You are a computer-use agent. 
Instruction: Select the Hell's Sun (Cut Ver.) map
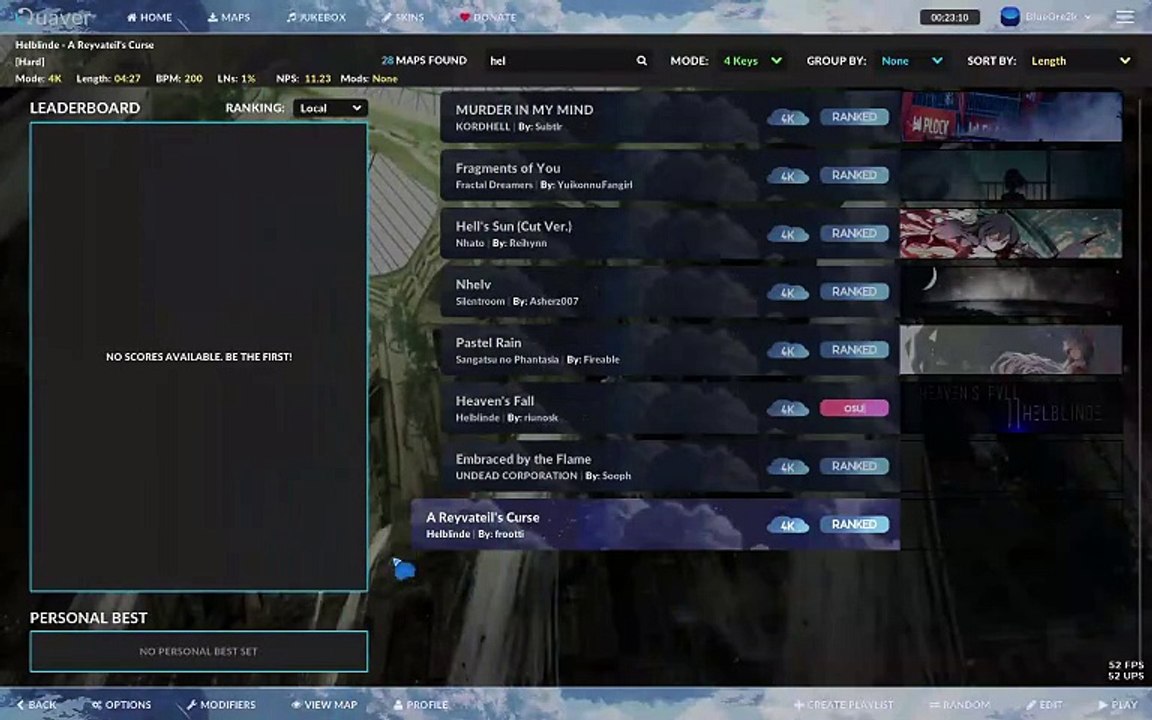[x=670, y=233]
